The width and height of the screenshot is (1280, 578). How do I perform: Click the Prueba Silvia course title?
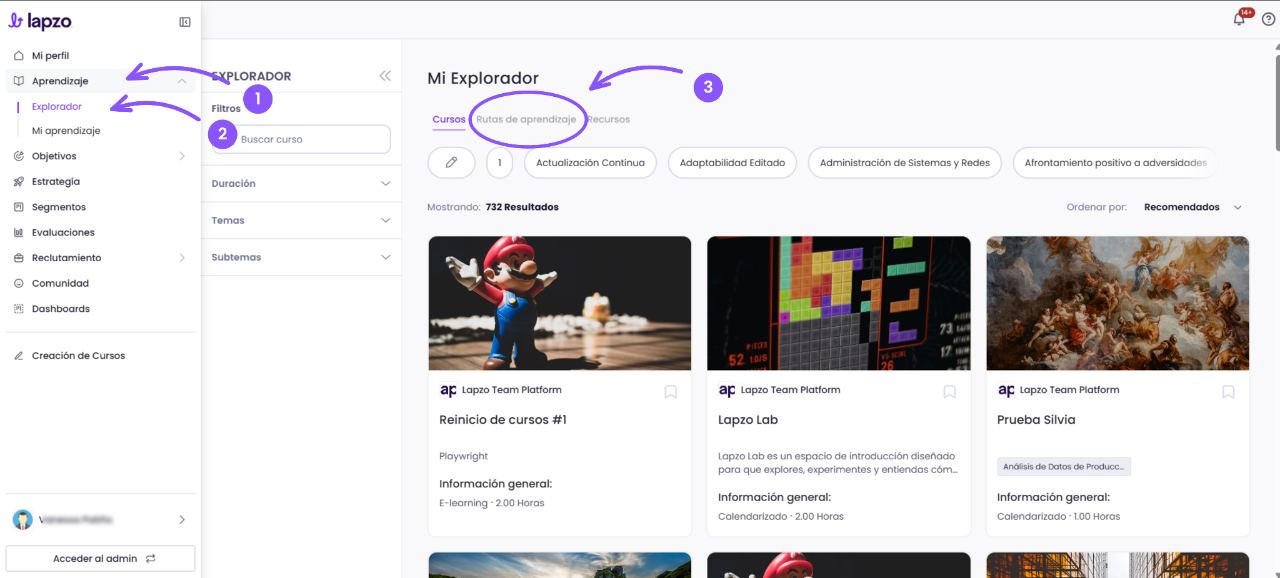tap(1036, 420)
